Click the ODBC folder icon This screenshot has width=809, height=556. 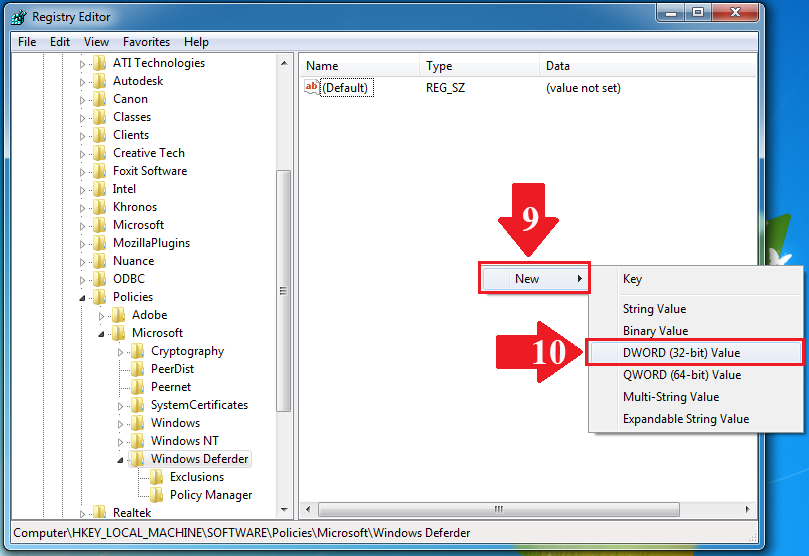pyautogui.click(x=100, y=279)
